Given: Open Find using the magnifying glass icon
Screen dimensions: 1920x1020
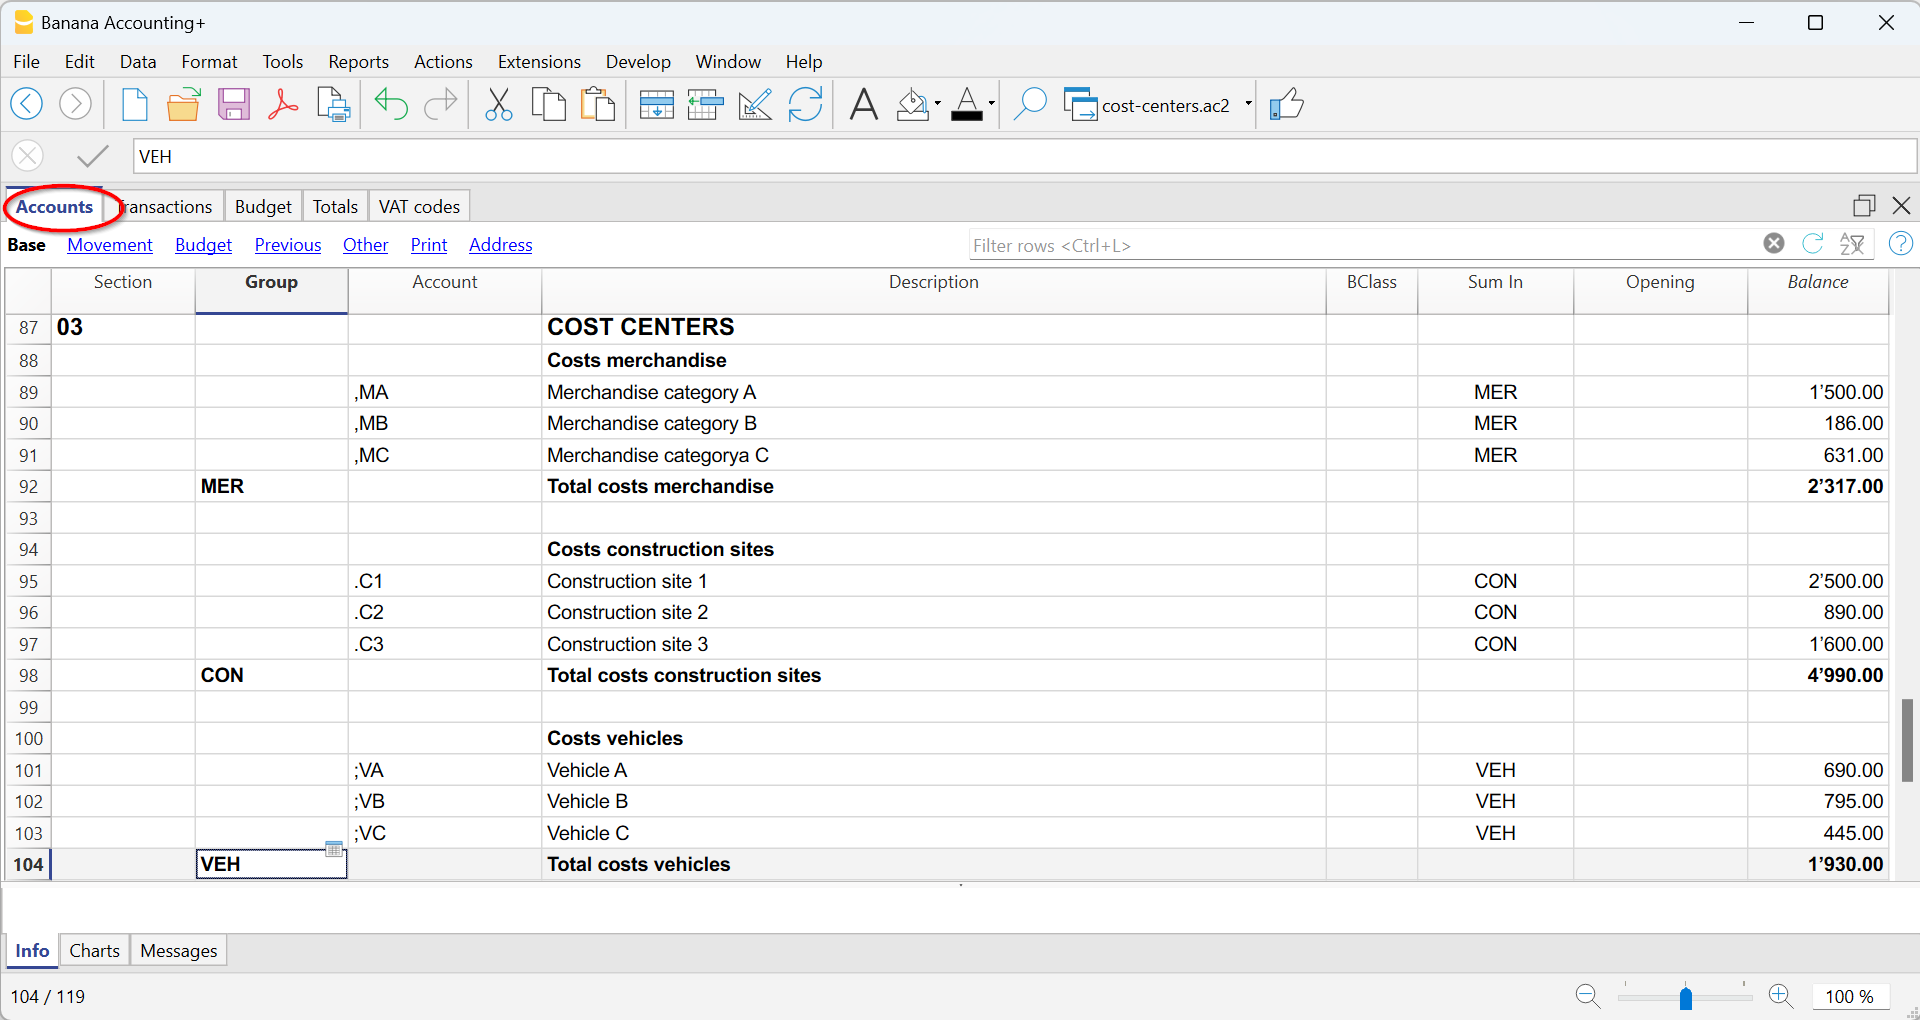Looking at the screenshot, I should 1029,104.
